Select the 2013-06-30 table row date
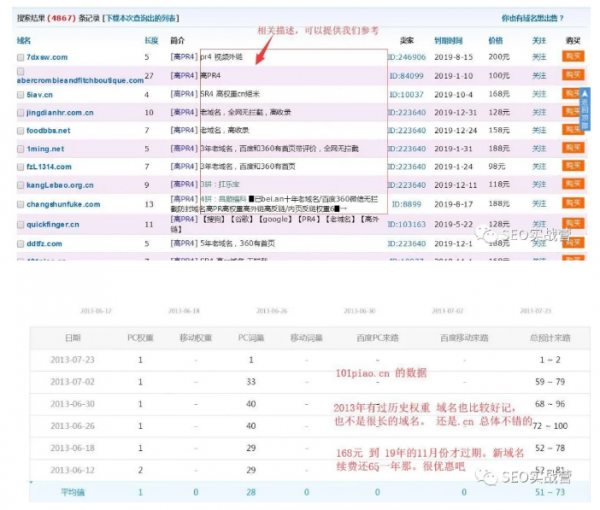Viewport: 600px width, 510px height. 72,404
